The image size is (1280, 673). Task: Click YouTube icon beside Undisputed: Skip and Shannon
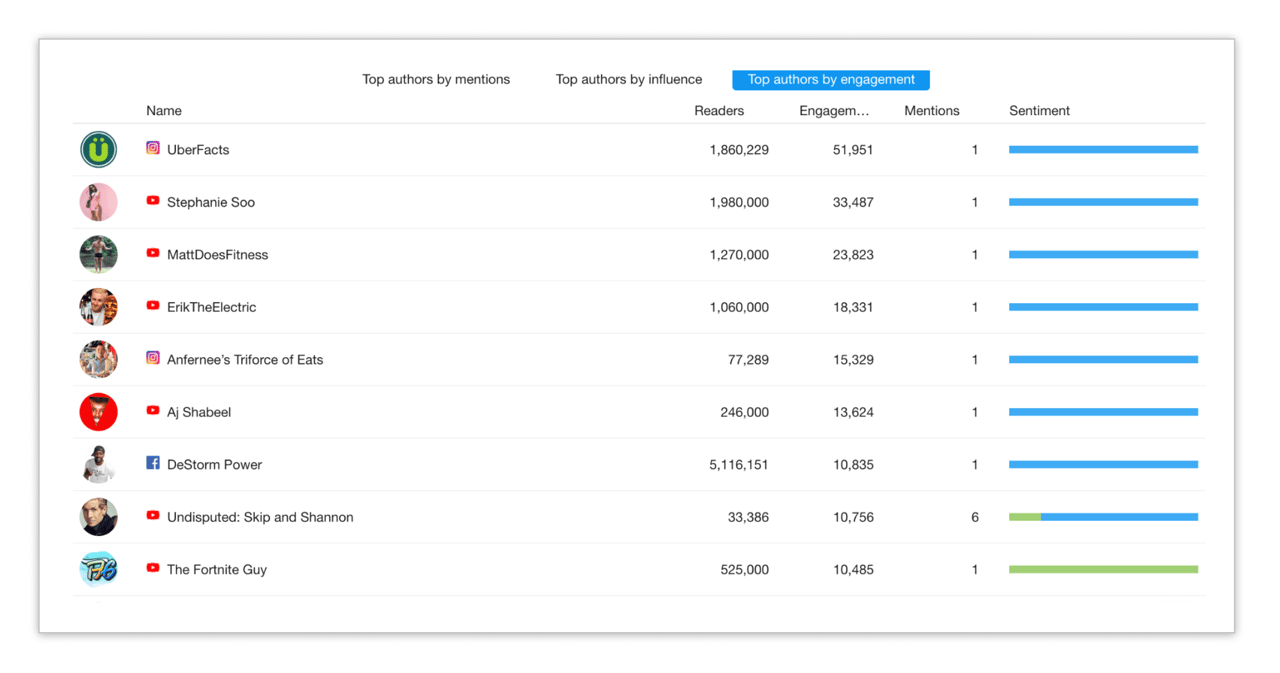(153, 516)
